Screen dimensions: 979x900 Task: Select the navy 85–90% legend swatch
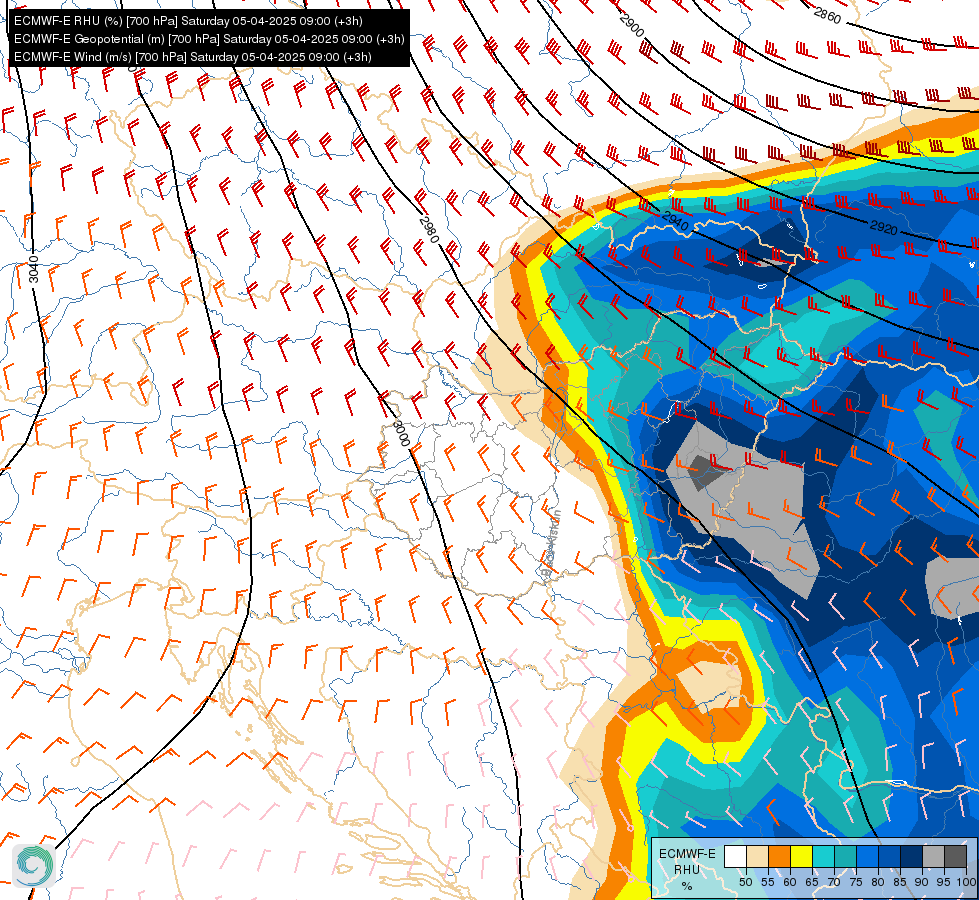coord(911,857)
